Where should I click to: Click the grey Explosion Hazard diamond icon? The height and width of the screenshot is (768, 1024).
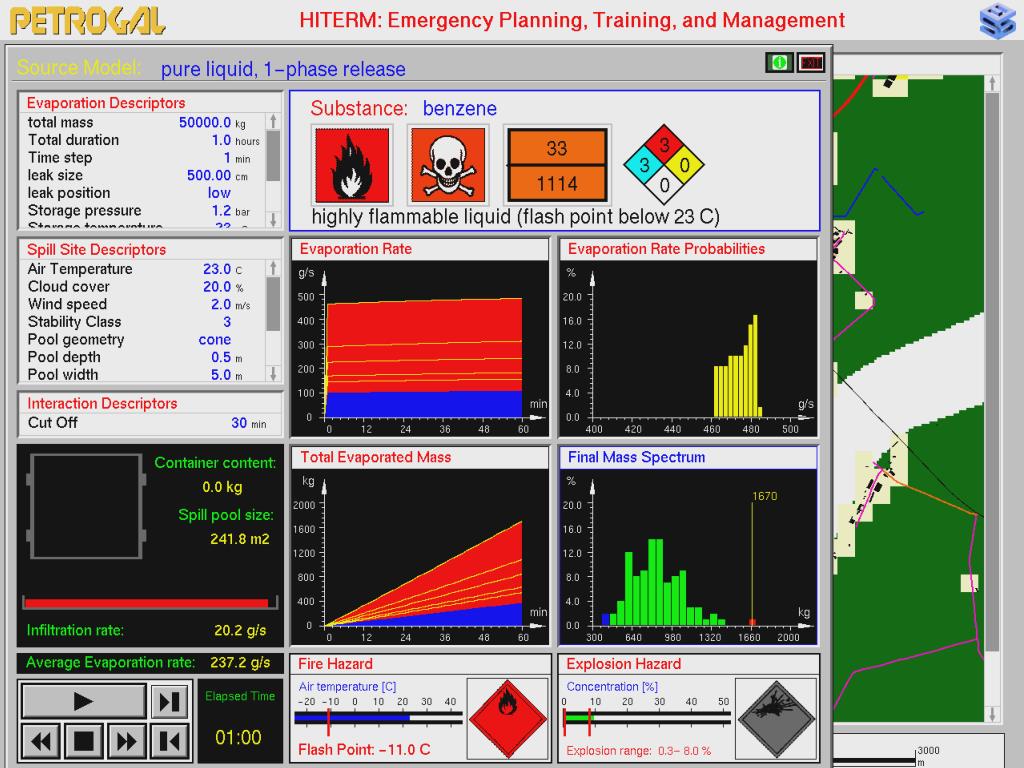776,718
